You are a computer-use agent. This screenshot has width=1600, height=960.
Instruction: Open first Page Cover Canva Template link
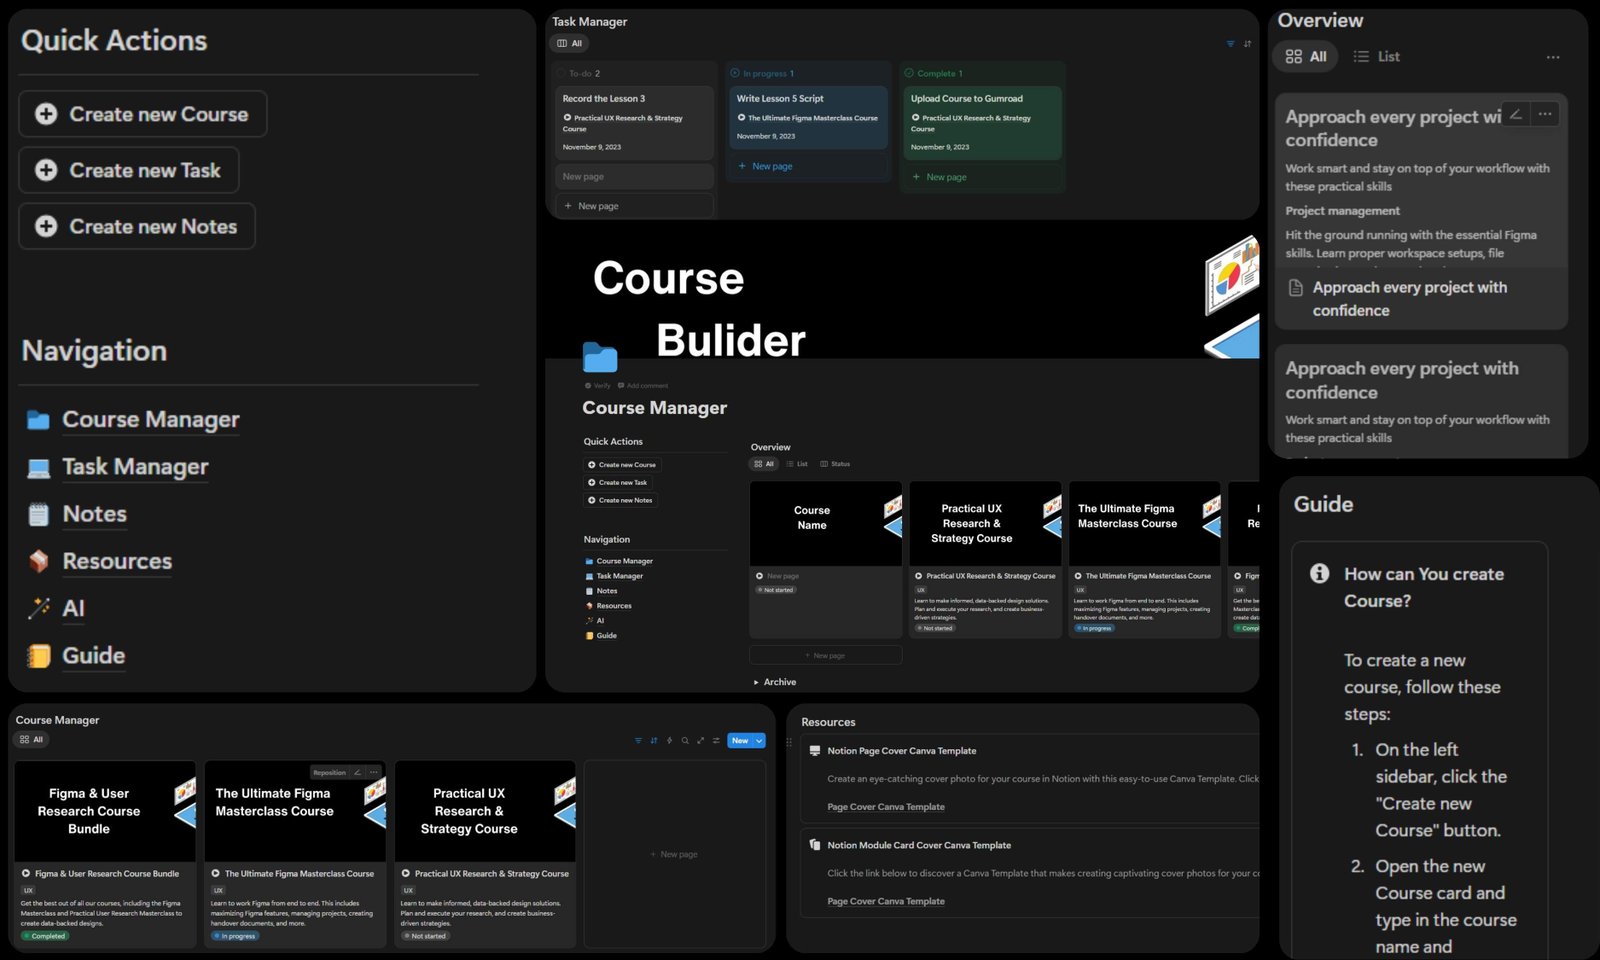[x=885, y=807]
